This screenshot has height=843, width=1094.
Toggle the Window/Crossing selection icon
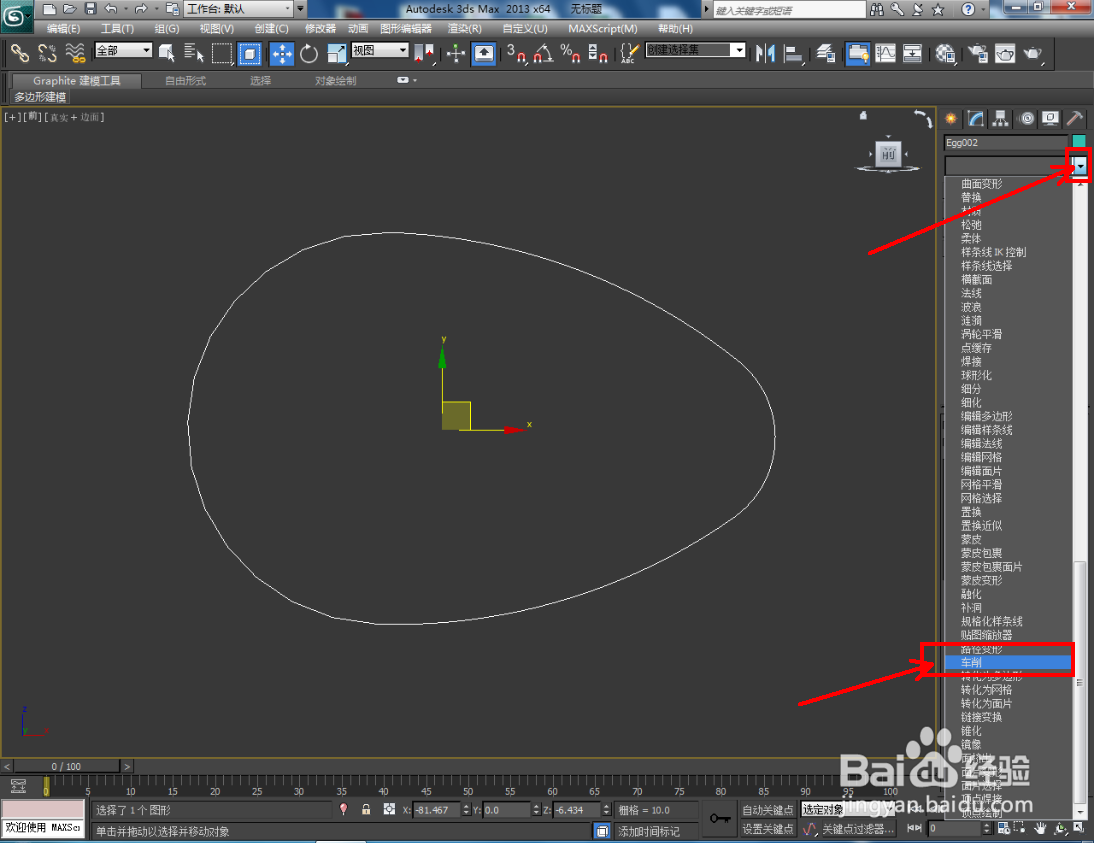[x=249, y=53]
